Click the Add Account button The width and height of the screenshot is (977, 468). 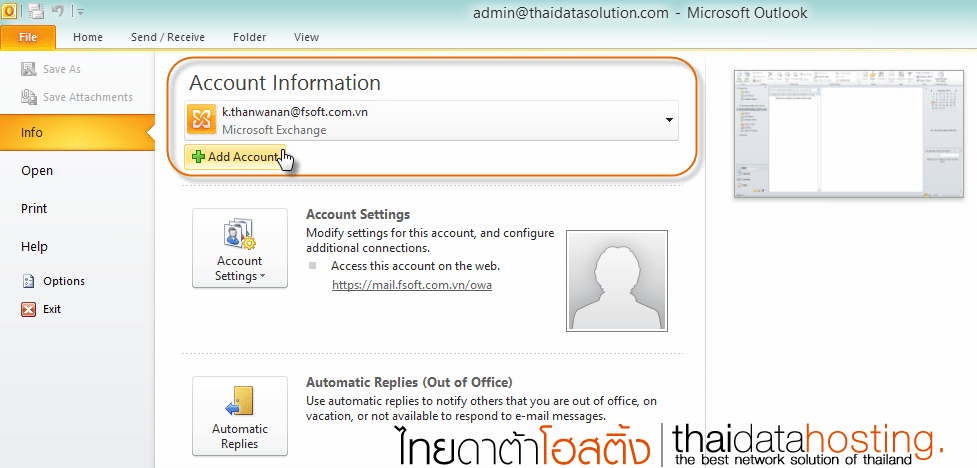(235, 157)
